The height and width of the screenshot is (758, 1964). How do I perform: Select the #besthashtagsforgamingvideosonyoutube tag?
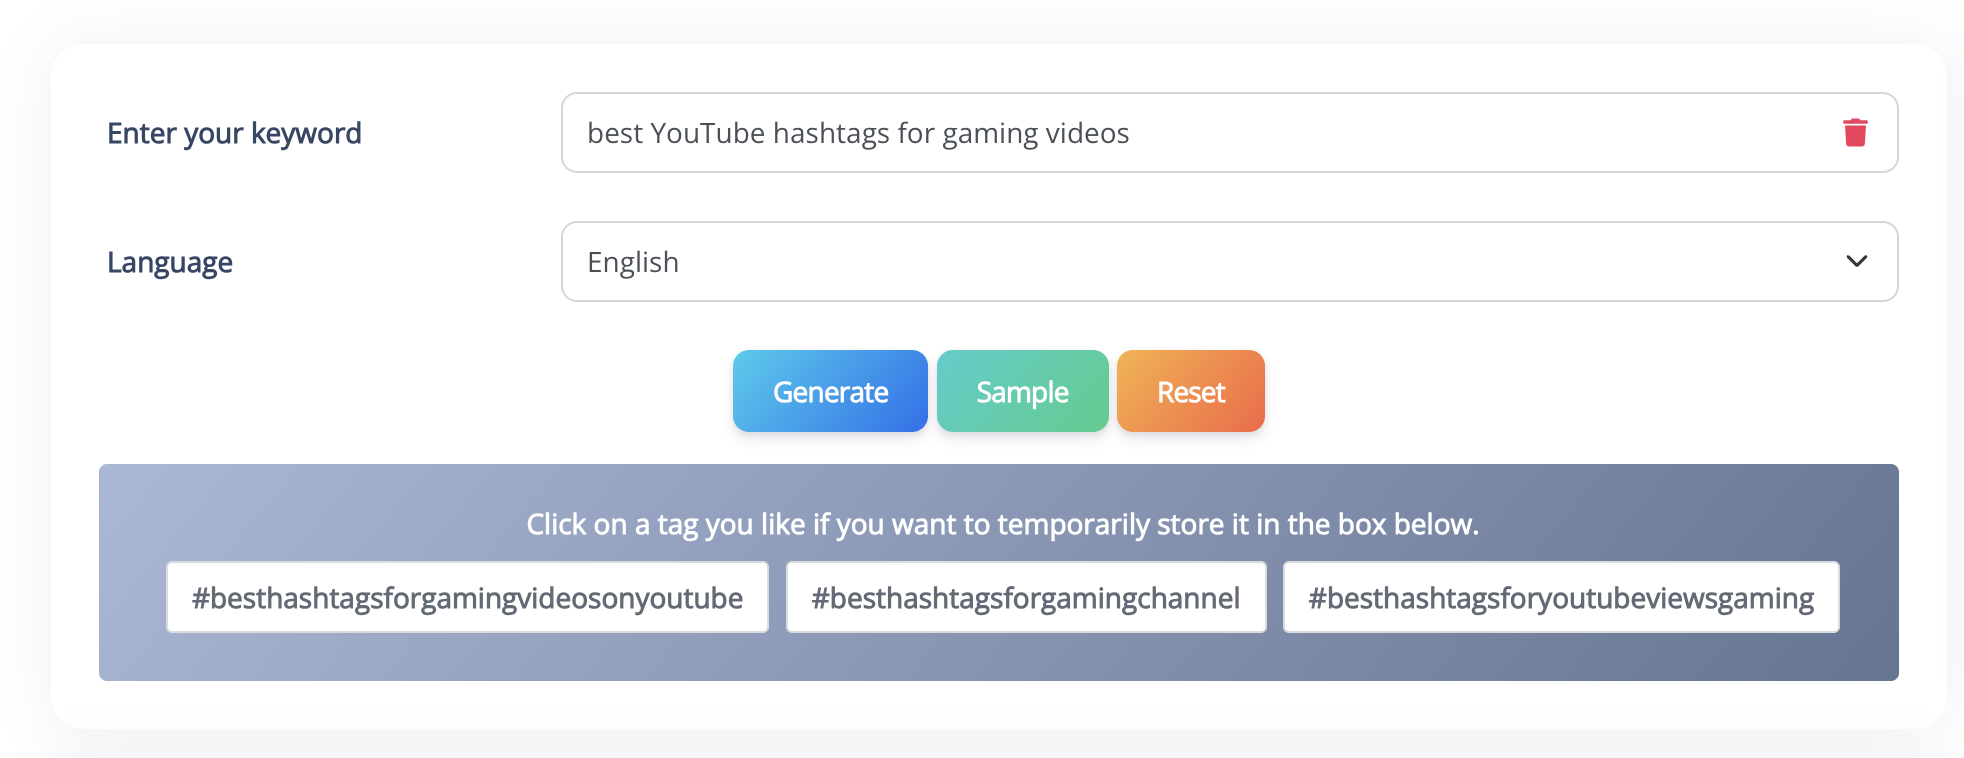click(x=467, y=598)
